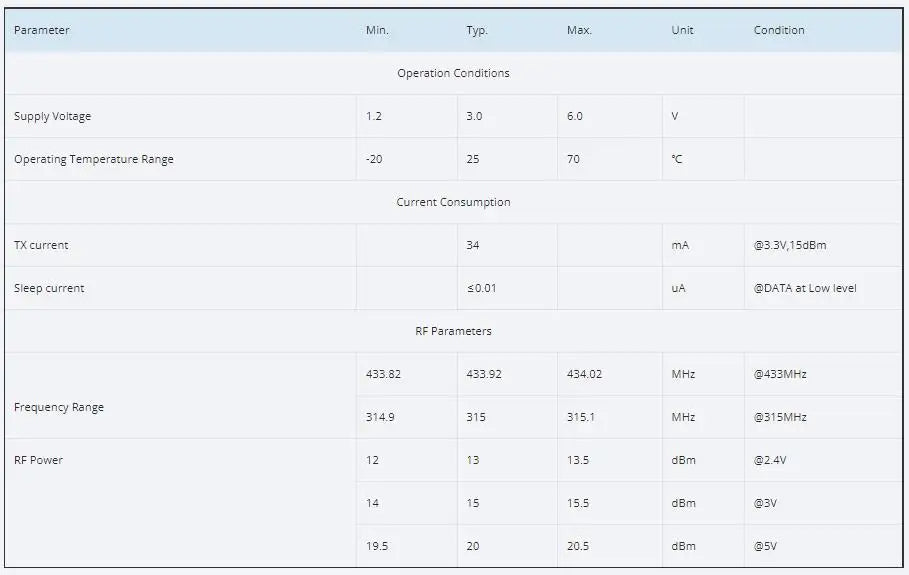Select the Typ. column header
Image resolution: width=909 pixels, height=575 pixels.
coord(477,30)
